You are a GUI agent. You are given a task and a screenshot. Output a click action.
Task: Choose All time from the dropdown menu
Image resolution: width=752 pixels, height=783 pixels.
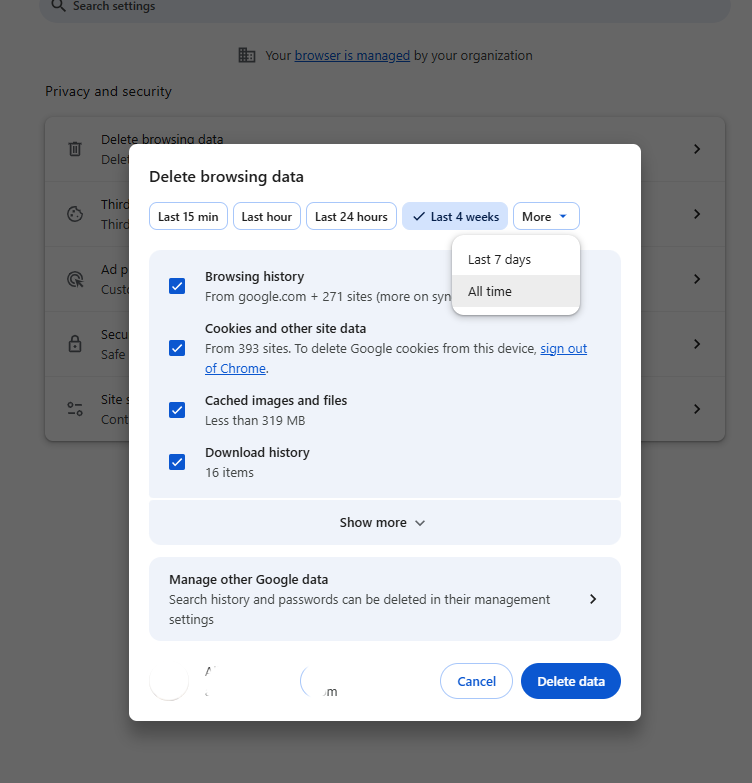(490, 291)
